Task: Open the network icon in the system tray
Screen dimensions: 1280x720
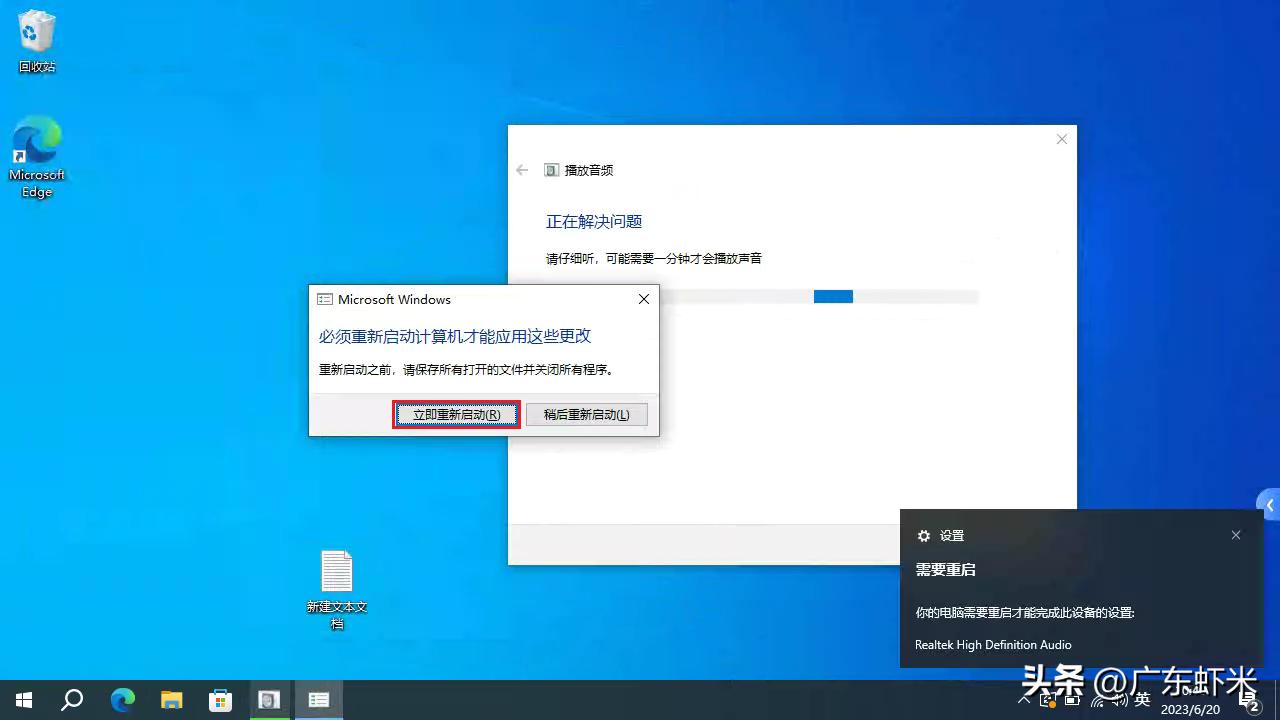Action: click(x=1094, y=700)
